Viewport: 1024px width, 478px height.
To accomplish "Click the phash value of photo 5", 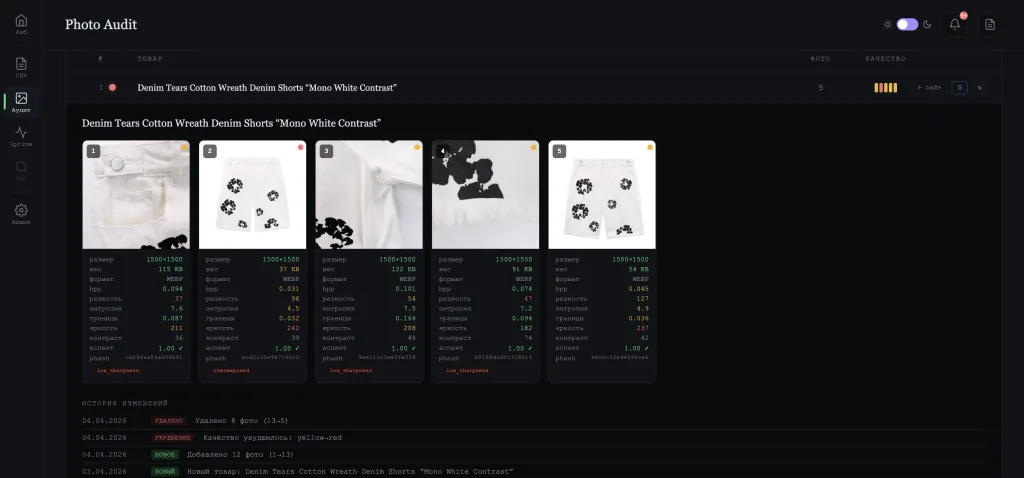I will (620, 358).
